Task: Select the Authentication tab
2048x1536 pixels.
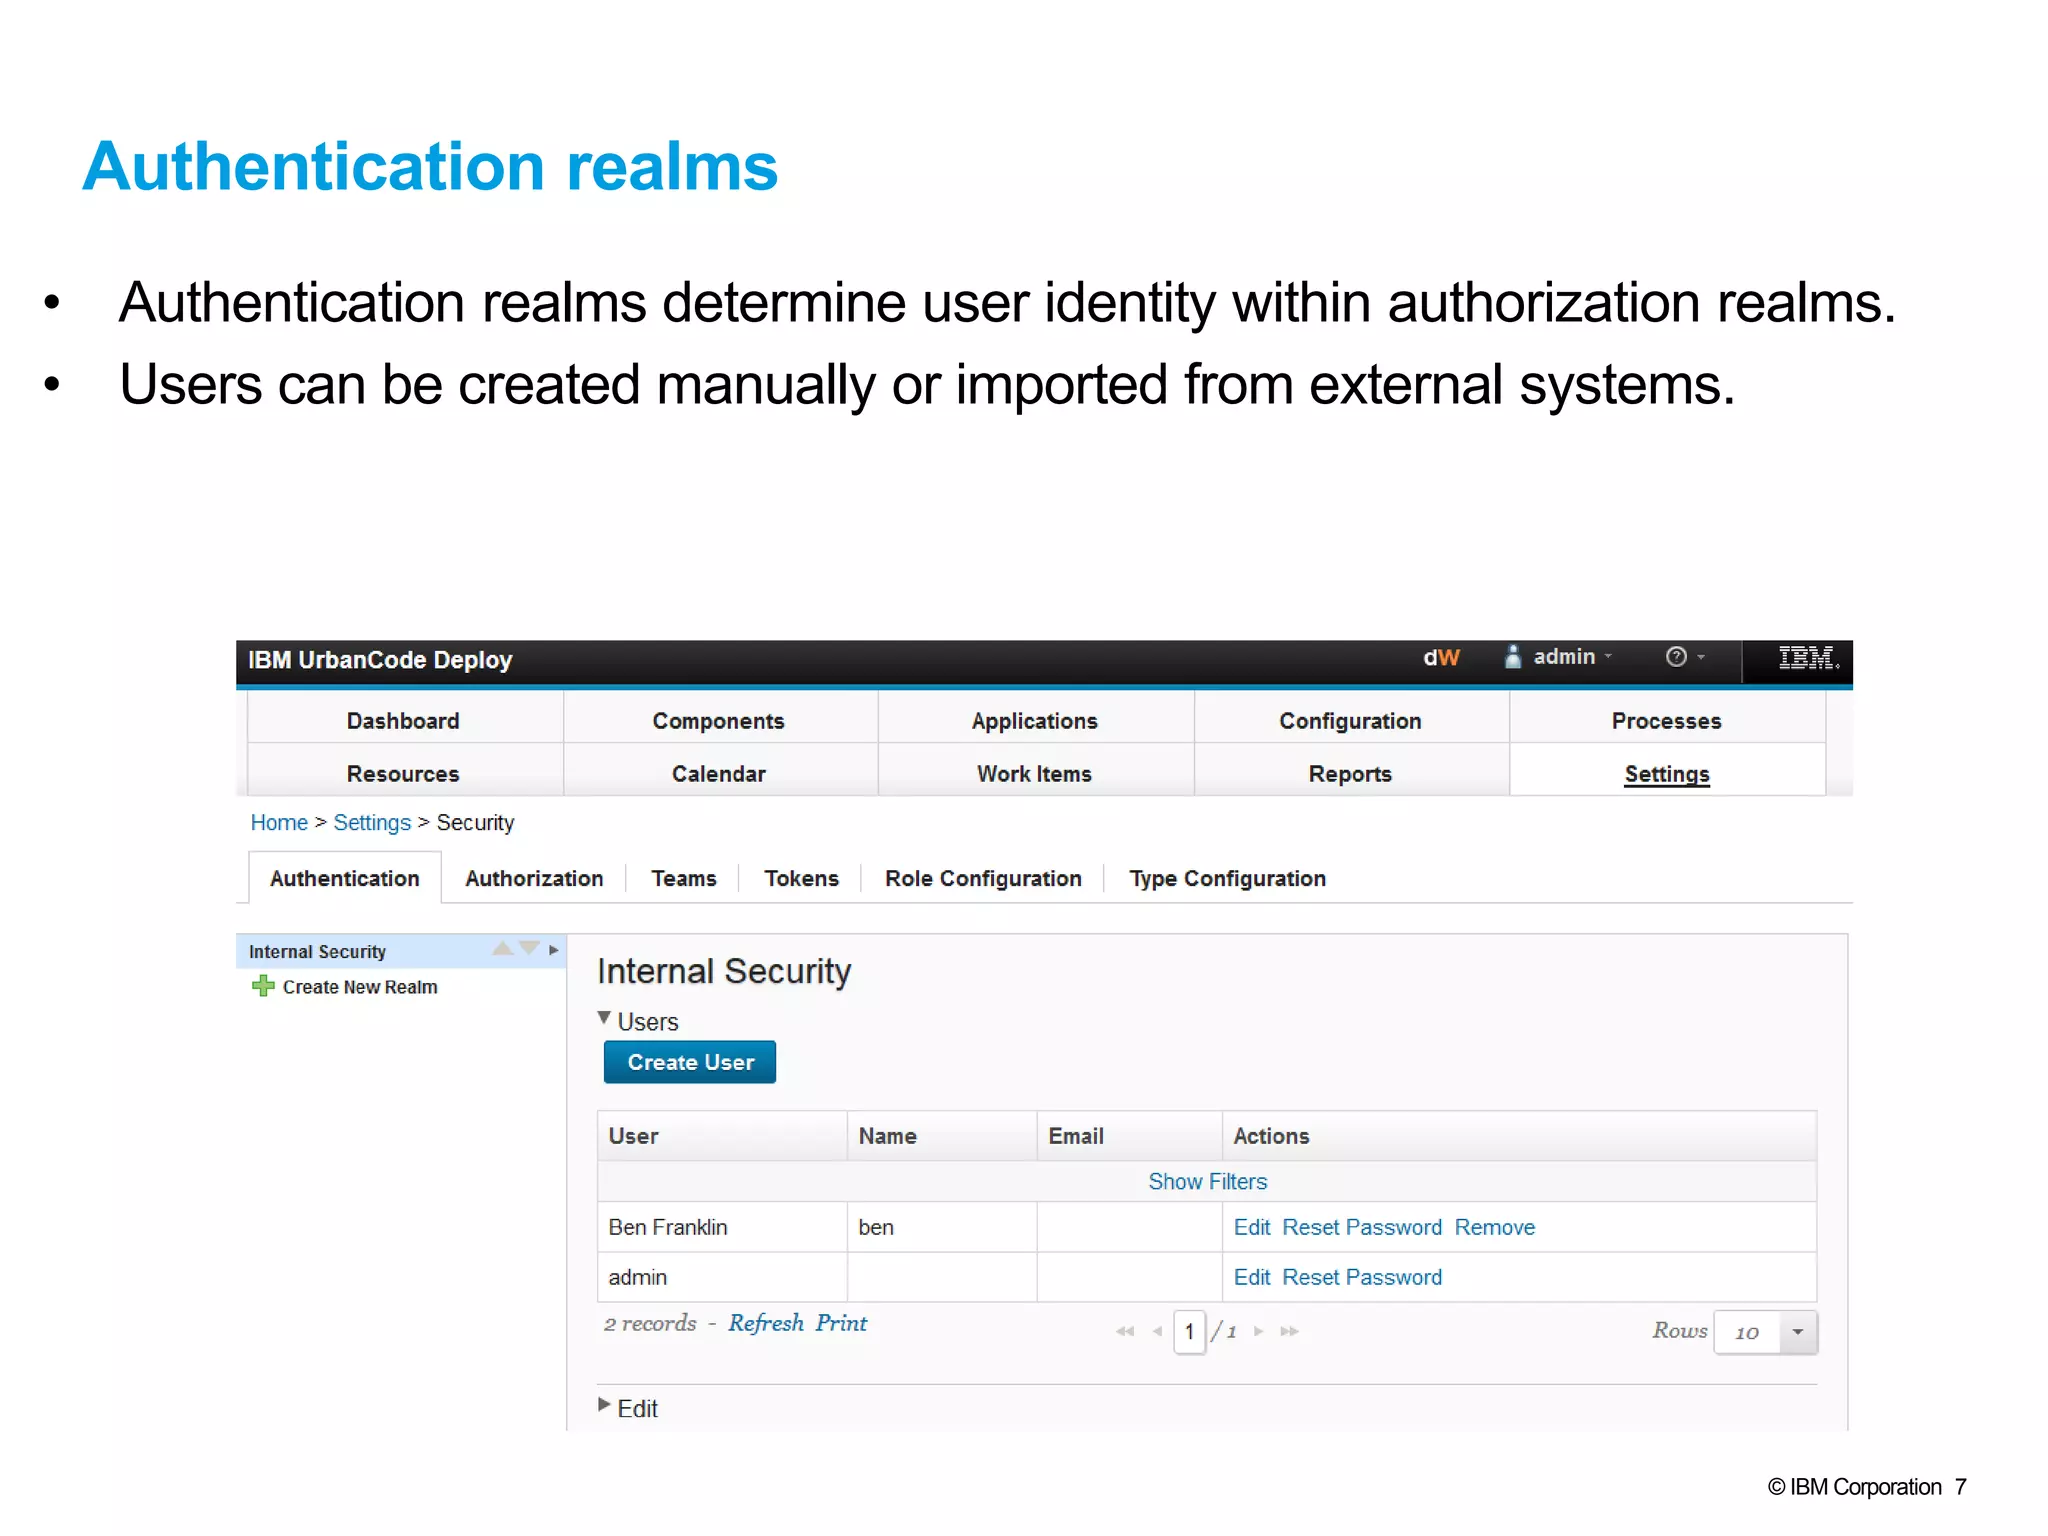Action: (x=345, y=878)
